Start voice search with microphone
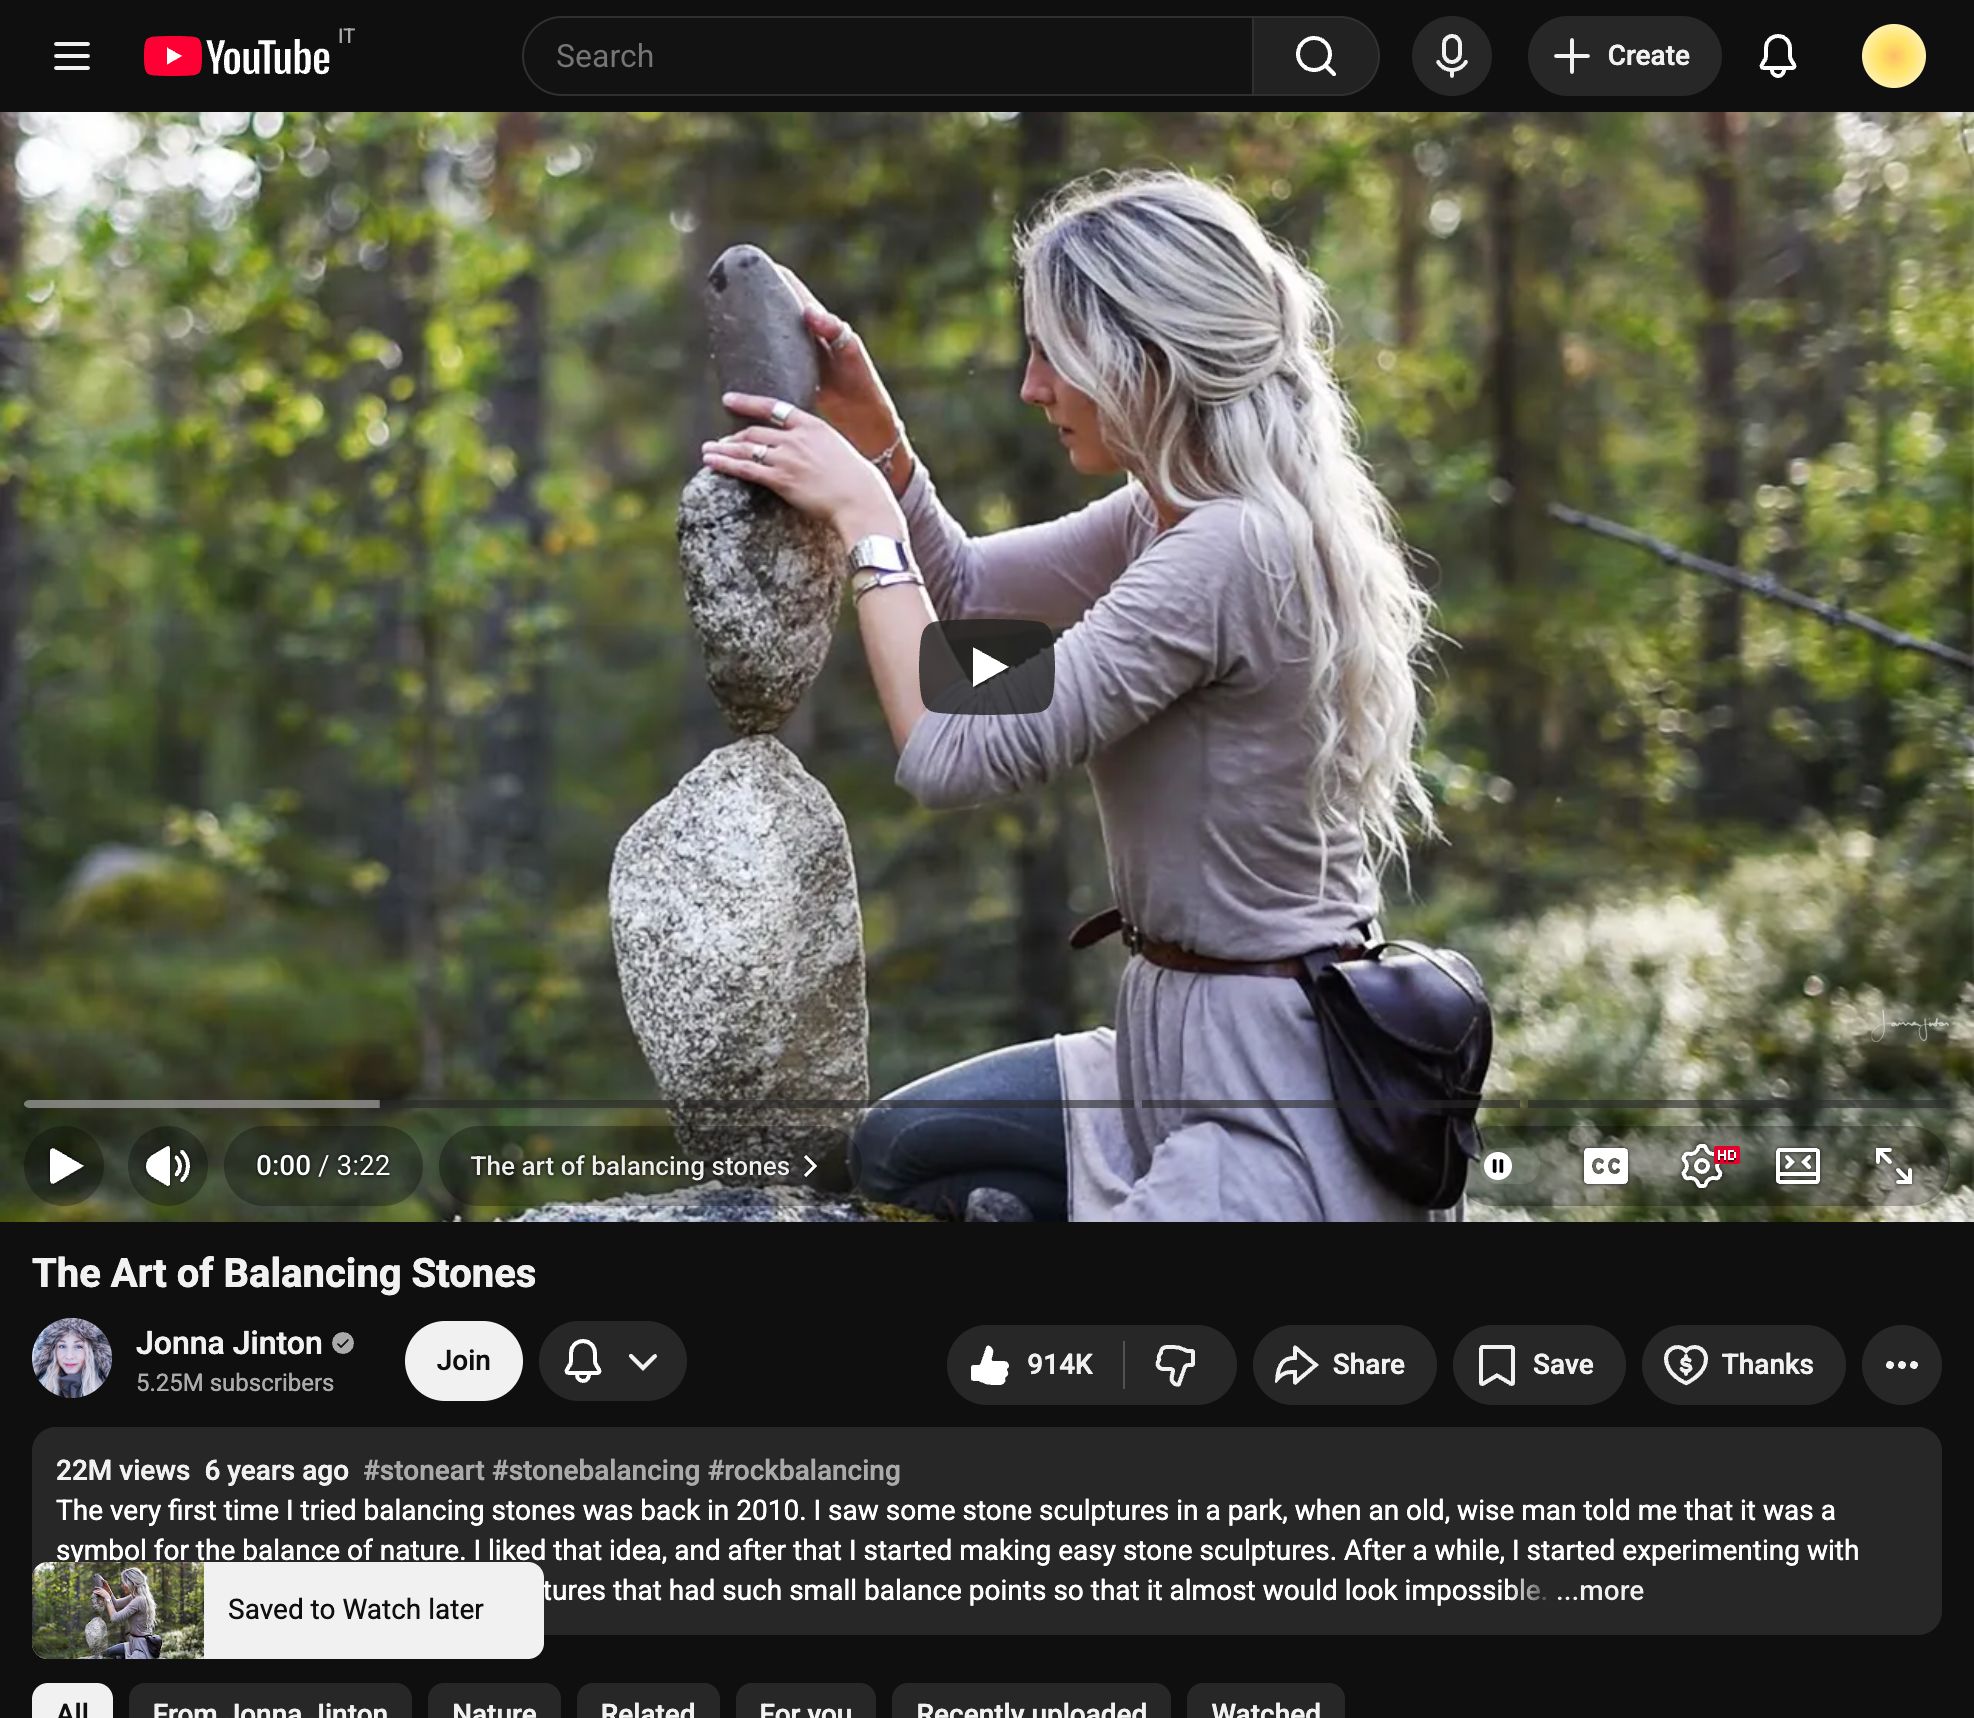Screen dimensions: 1974x1718 point(1451,56)
